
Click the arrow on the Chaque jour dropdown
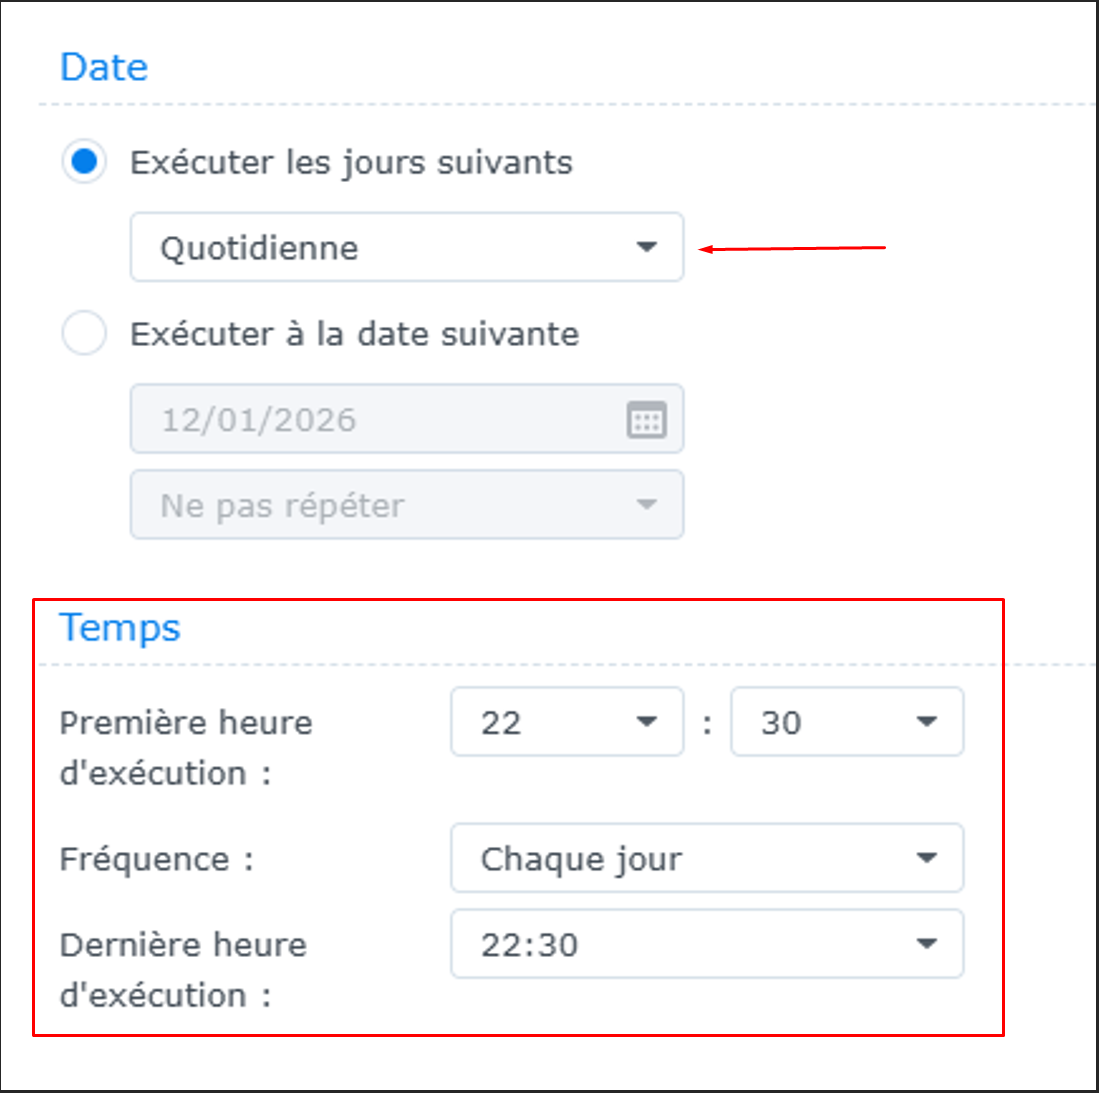(x=928, y=858)
